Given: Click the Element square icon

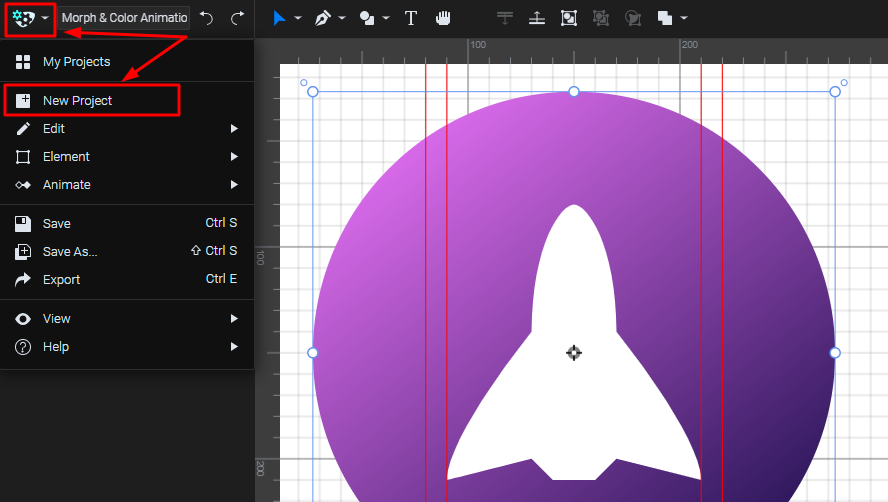Looking at the screenshot, I should [23, 156].
